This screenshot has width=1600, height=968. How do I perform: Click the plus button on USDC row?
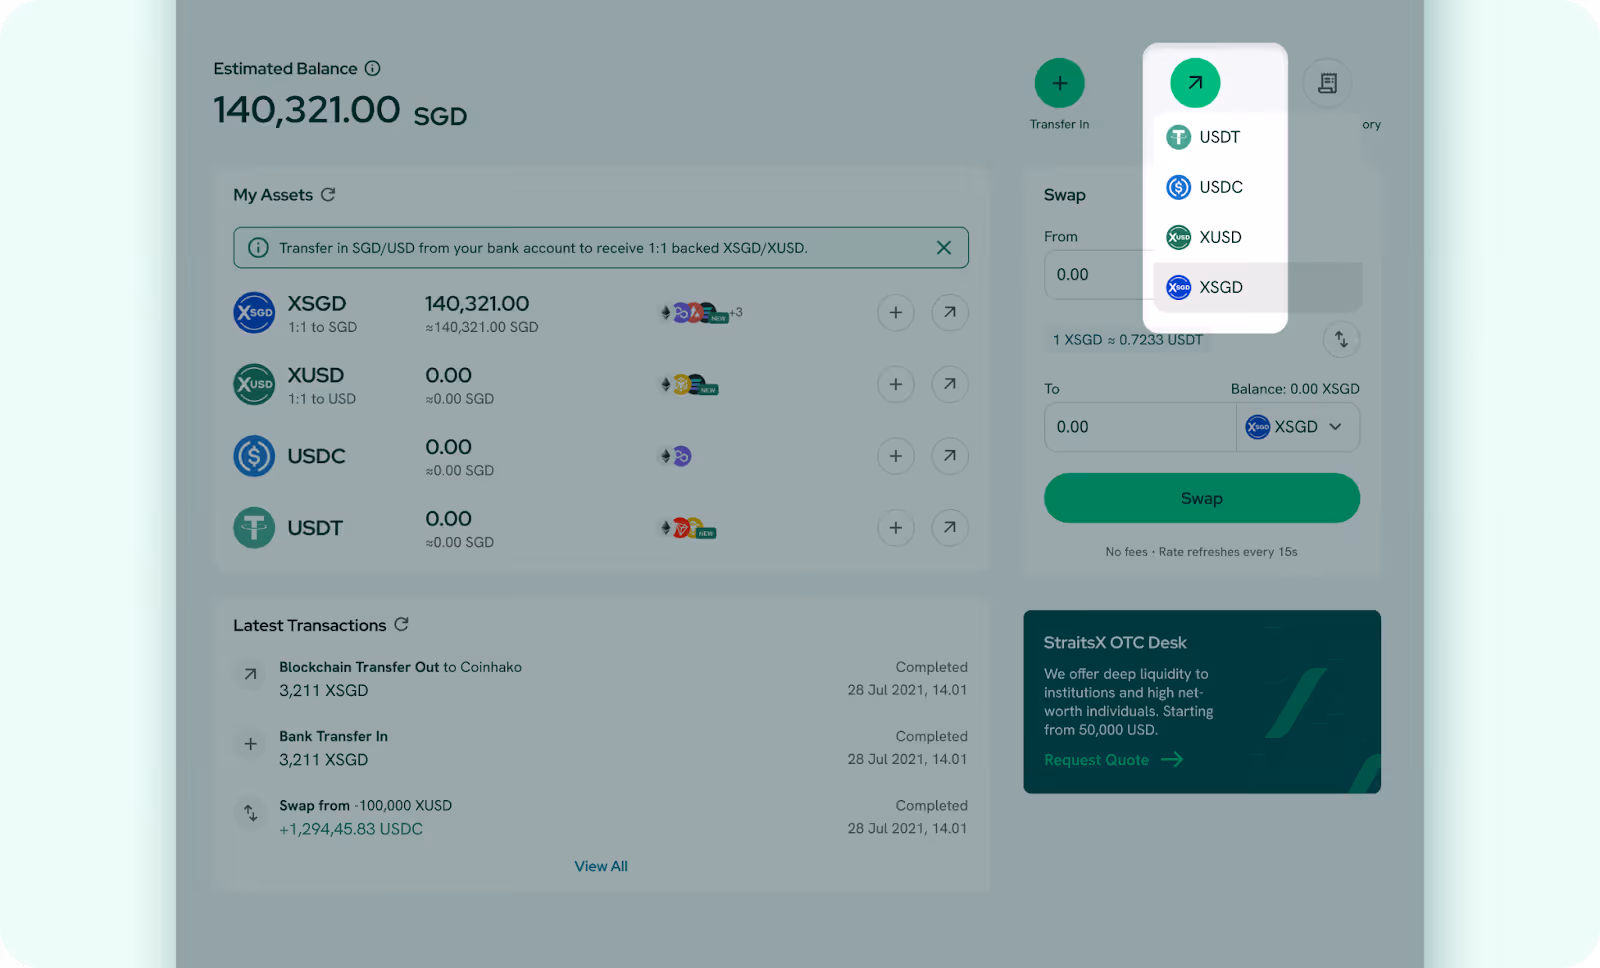[896, 456]
